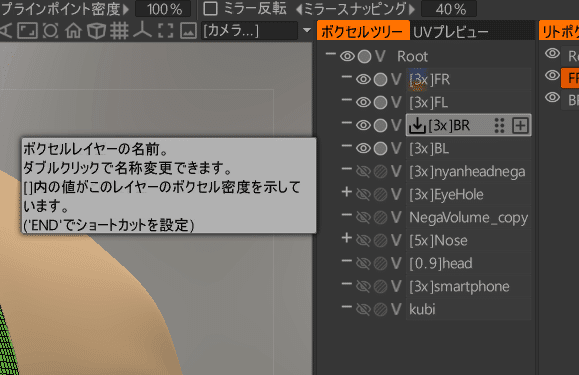Hide the Root layer with eye icon
Image resolution: width=579 pixels, height=375 pixels.
(x=347, y=56)
